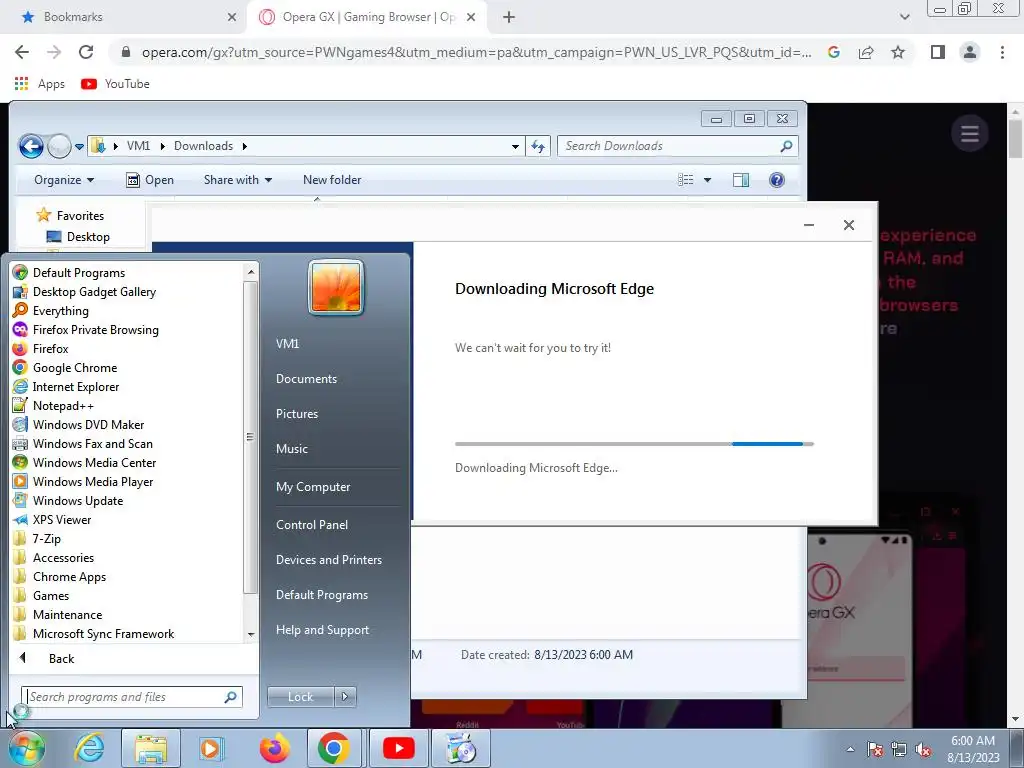This screenshot has width=1024, height=768.
Task: Open Windows Explorer taskbar icon
Action: click(151, 748)
